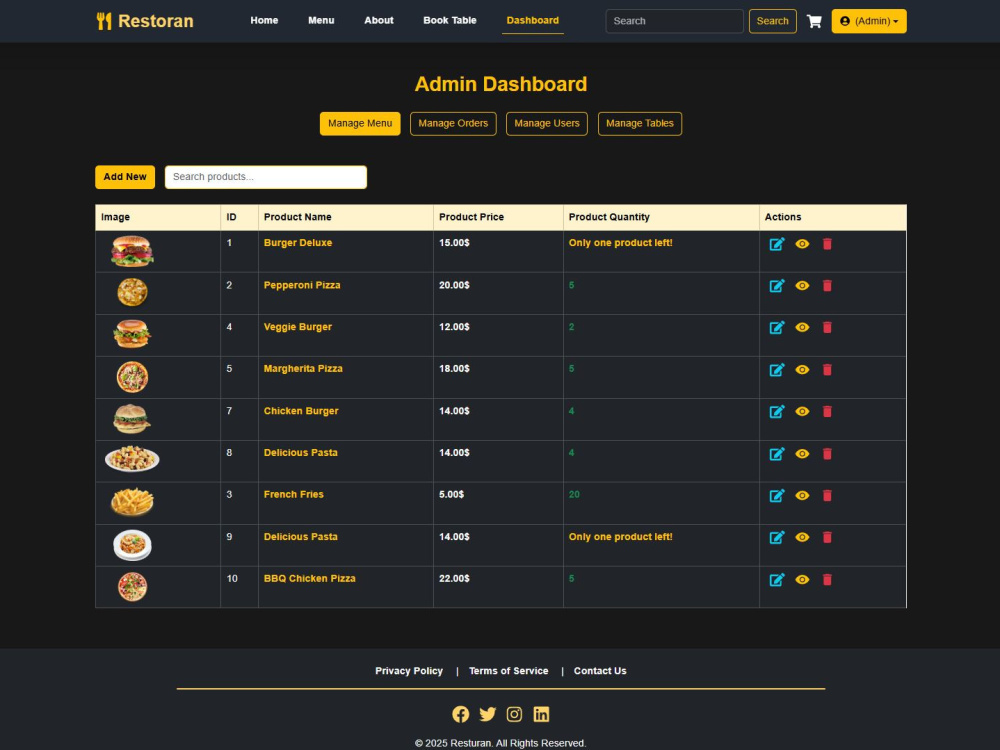
Task: Open Book Table in navbar
Action: tap(450, 20)
